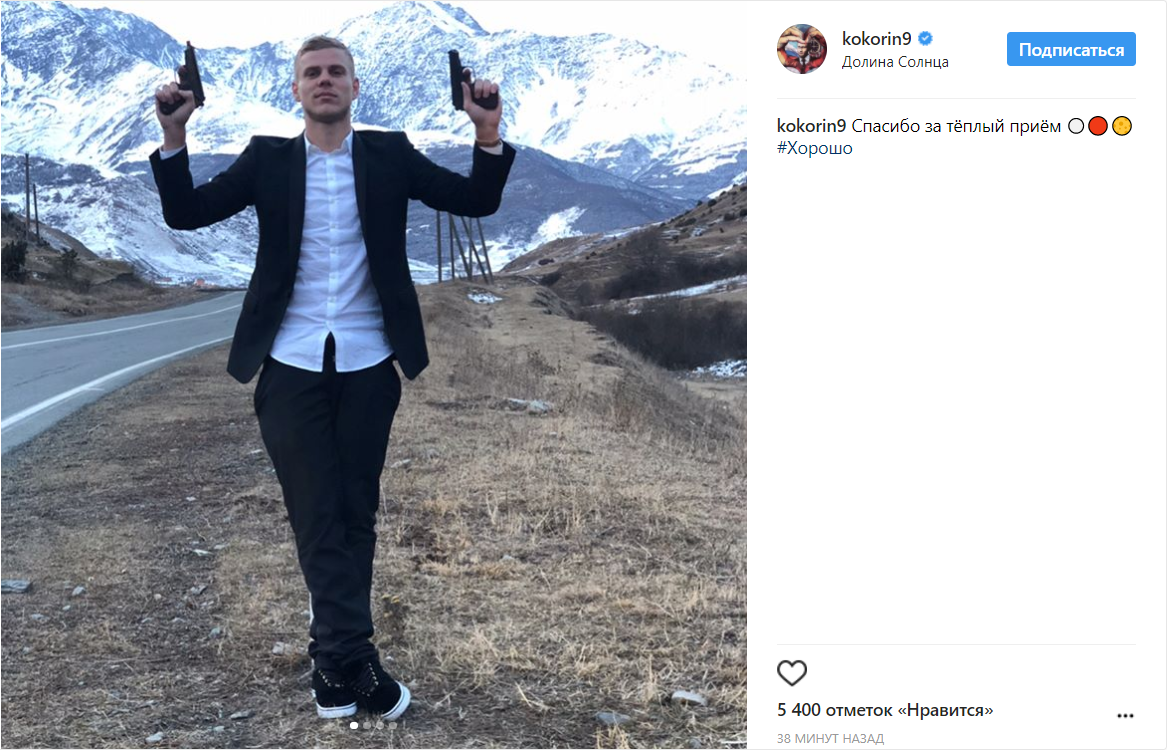Click the white circle emoji in caption

[x=1076, y=126]
